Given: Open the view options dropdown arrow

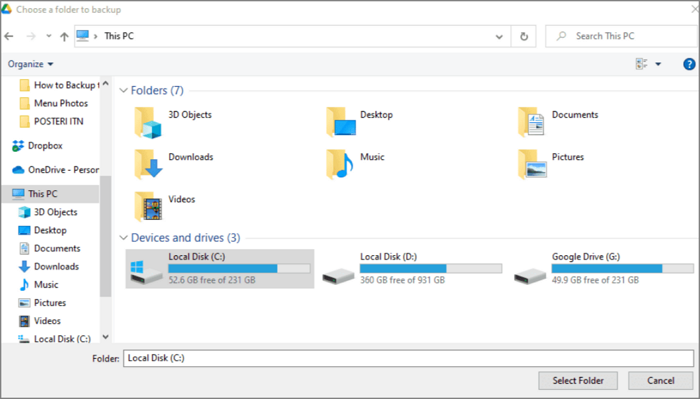Looking at the screenshot, I should click(658, 64).
